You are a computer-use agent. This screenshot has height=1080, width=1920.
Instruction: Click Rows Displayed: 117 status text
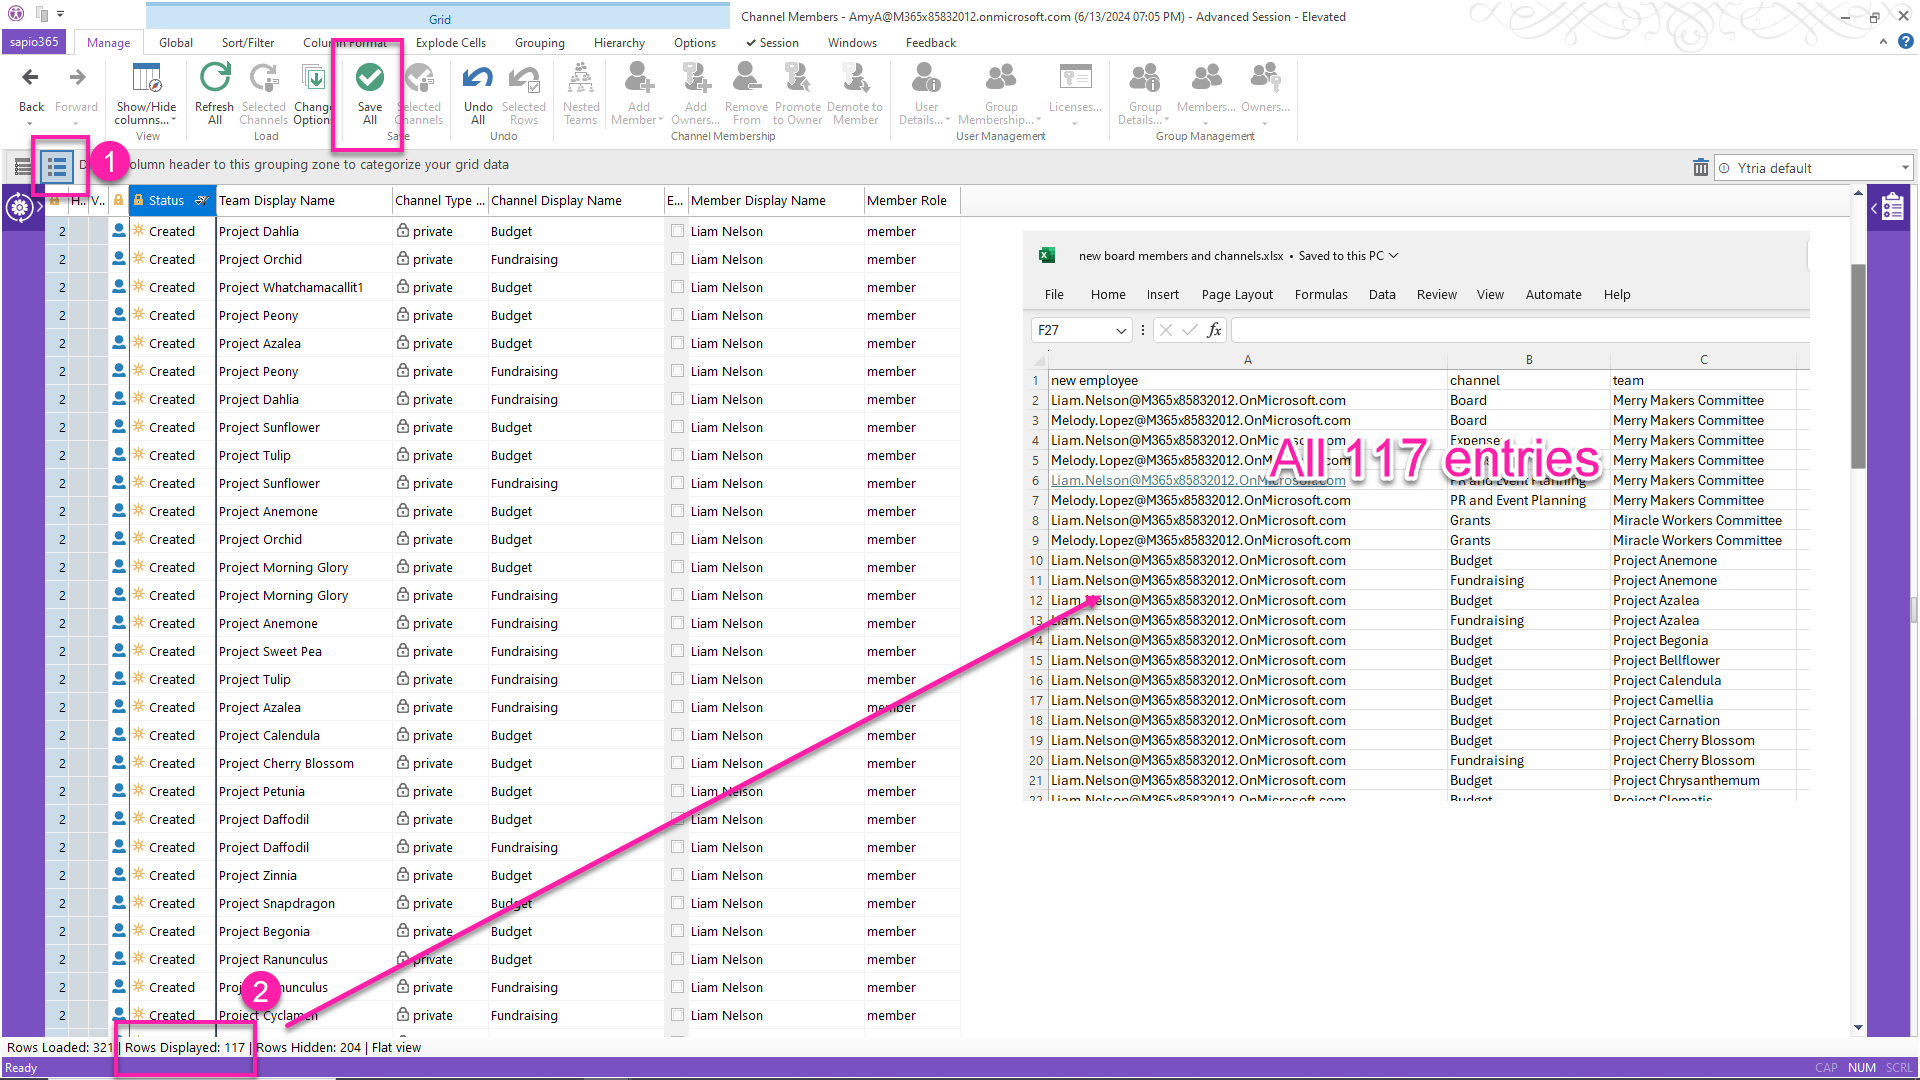click(185, 1048)
